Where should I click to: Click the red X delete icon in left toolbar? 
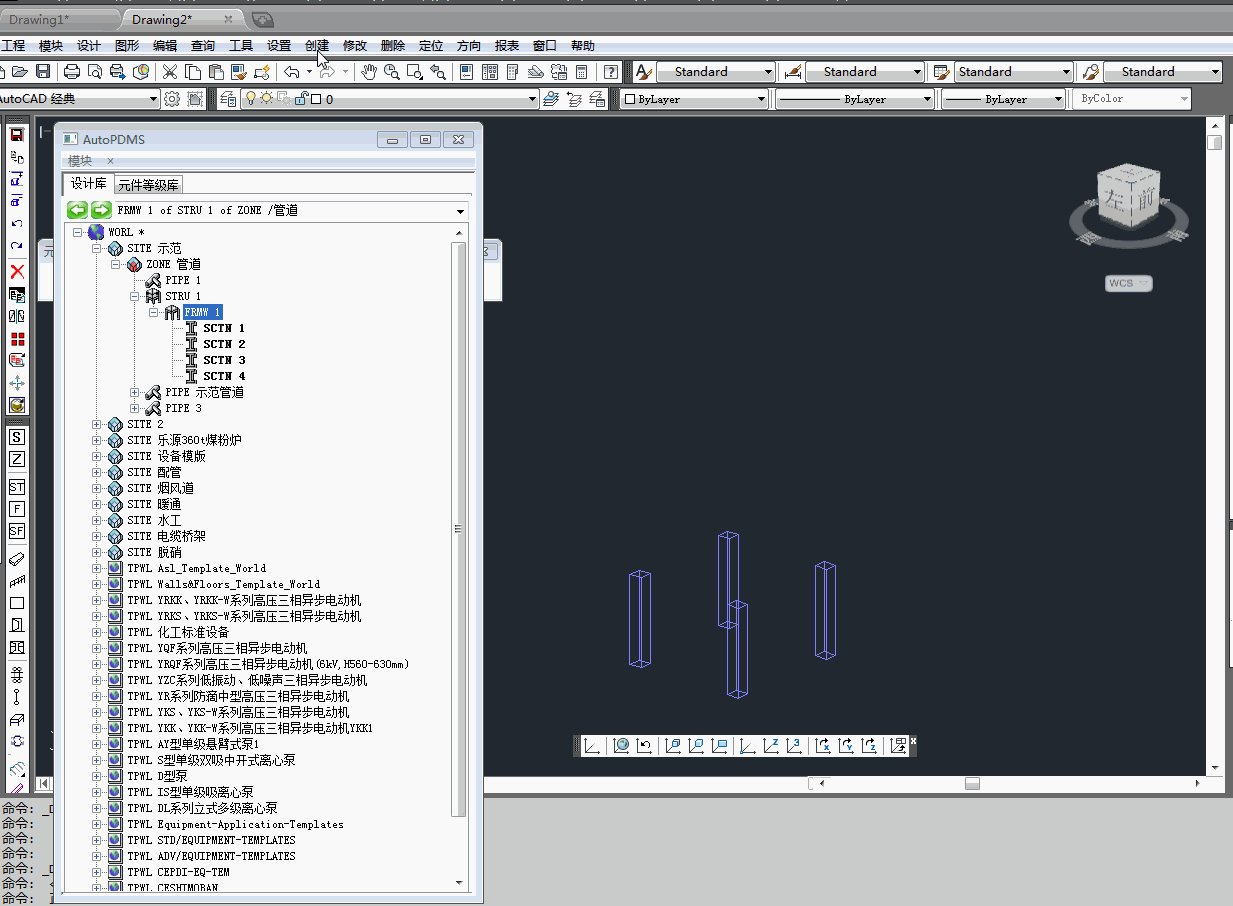point(17,272)
